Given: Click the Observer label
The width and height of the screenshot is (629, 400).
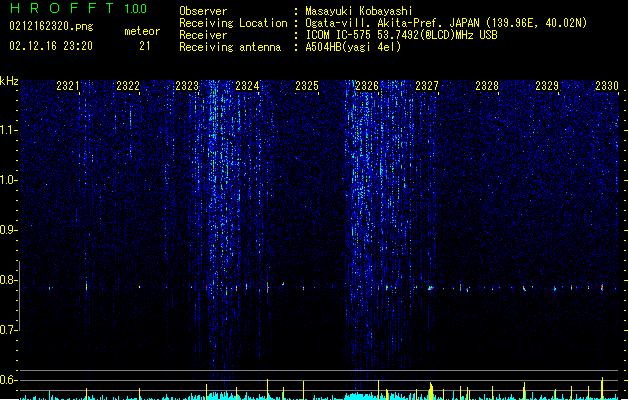Looking at the screenshot, I should tap(203, 11).
